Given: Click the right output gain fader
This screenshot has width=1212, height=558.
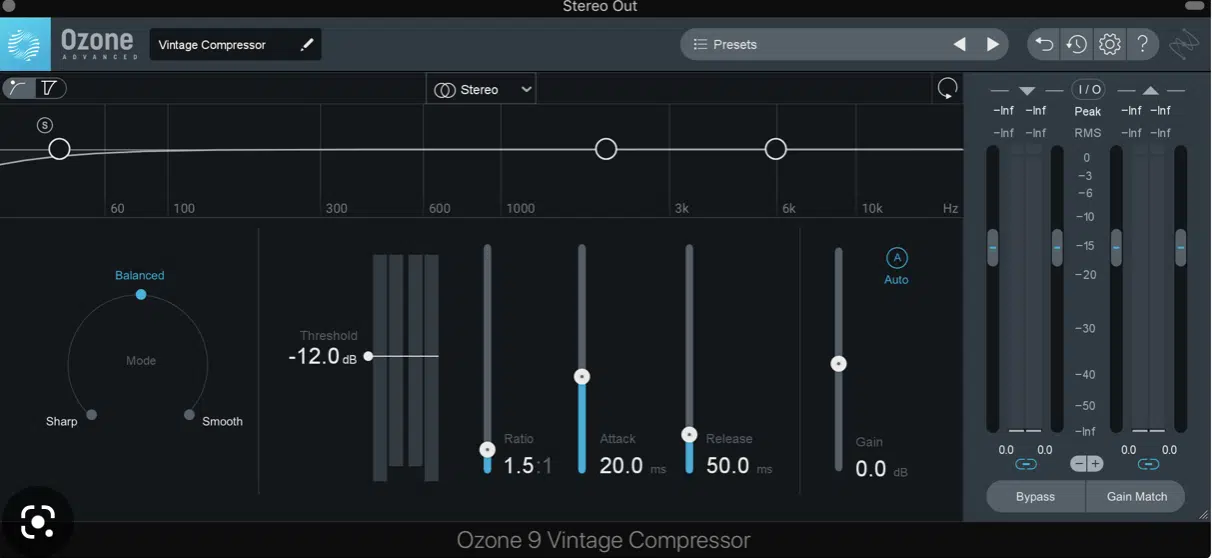Looking at the screenshot, I should tap(1181, 247).
